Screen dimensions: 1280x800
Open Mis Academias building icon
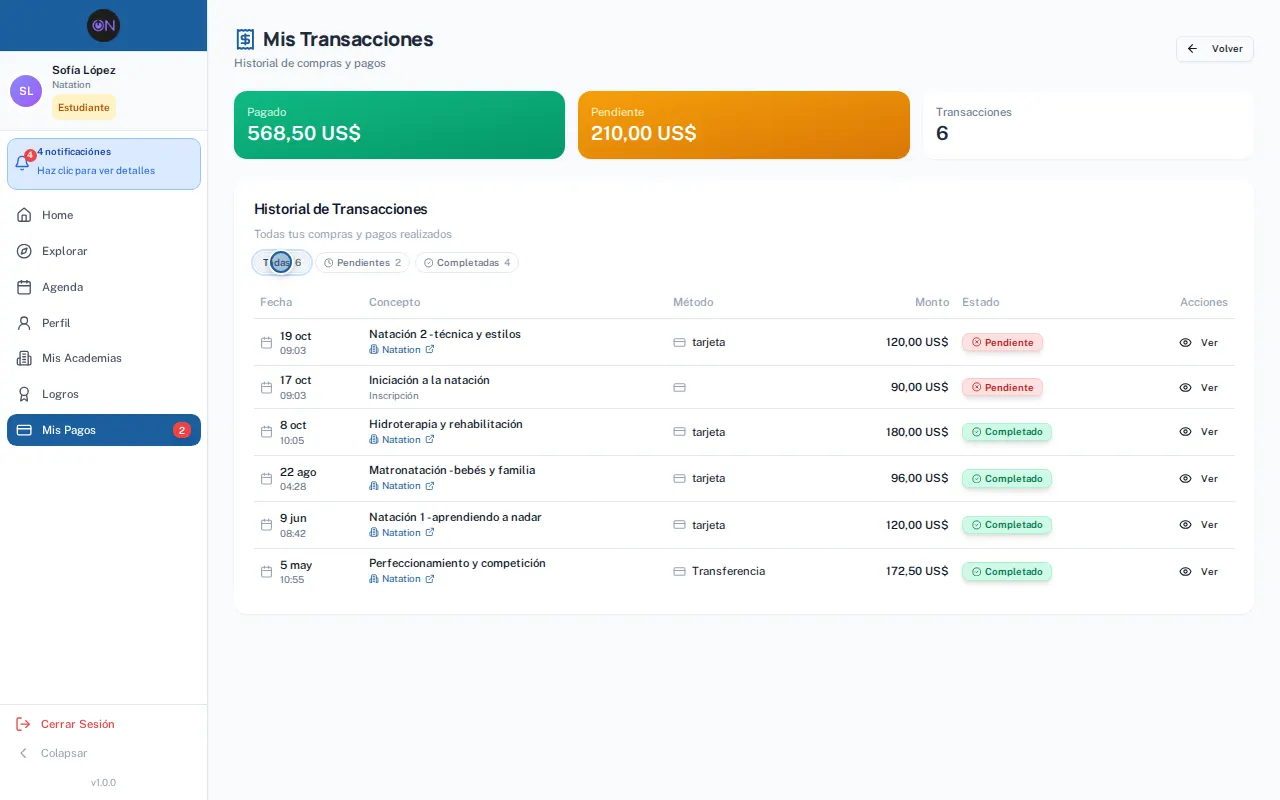[x=24, y=358]
